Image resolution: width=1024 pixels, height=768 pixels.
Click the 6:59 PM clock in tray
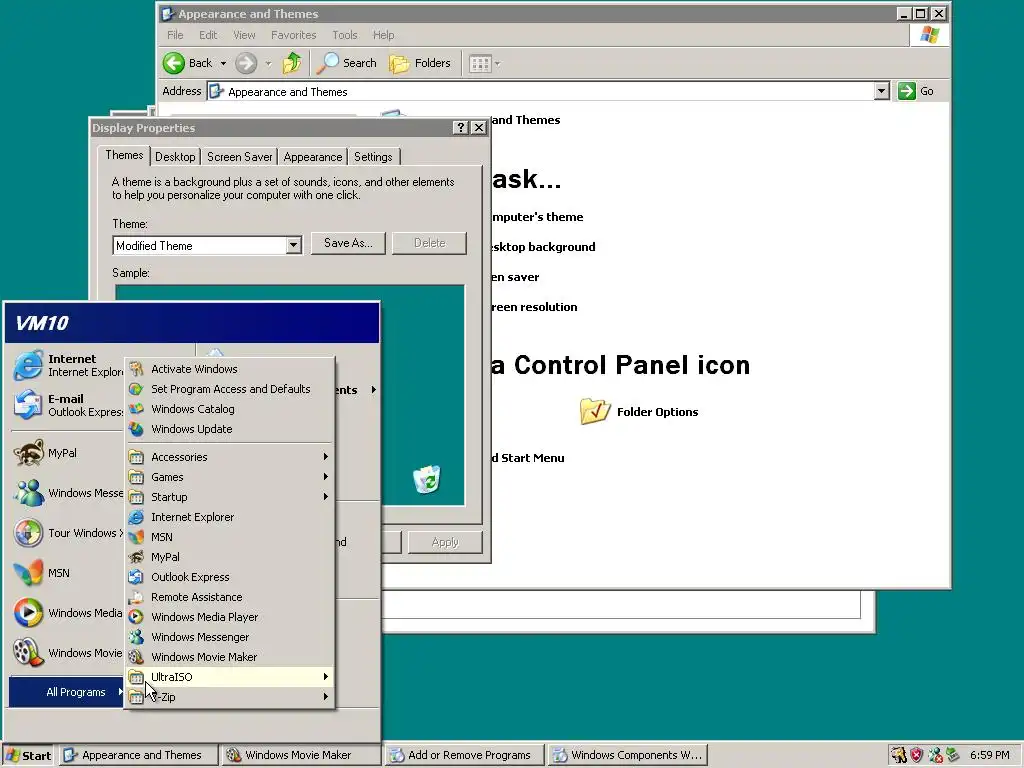989,756
